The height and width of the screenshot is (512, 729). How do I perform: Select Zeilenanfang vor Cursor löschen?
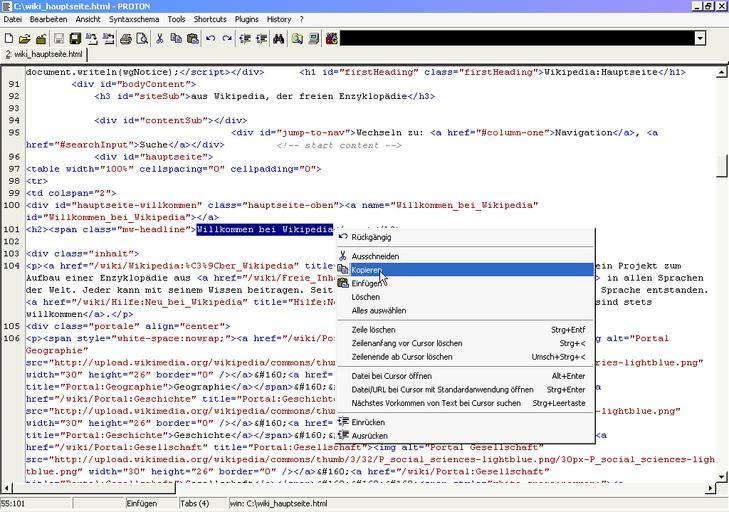[x=466, y=343]
